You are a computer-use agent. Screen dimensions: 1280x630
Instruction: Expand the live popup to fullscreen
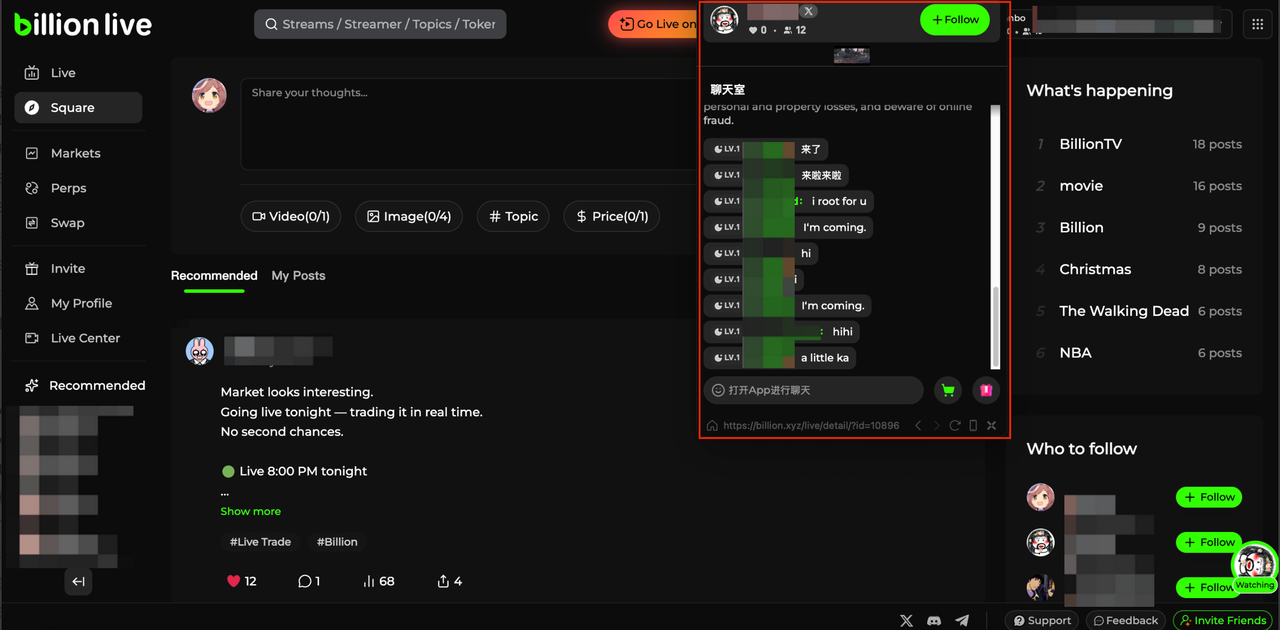coord(991,426)
